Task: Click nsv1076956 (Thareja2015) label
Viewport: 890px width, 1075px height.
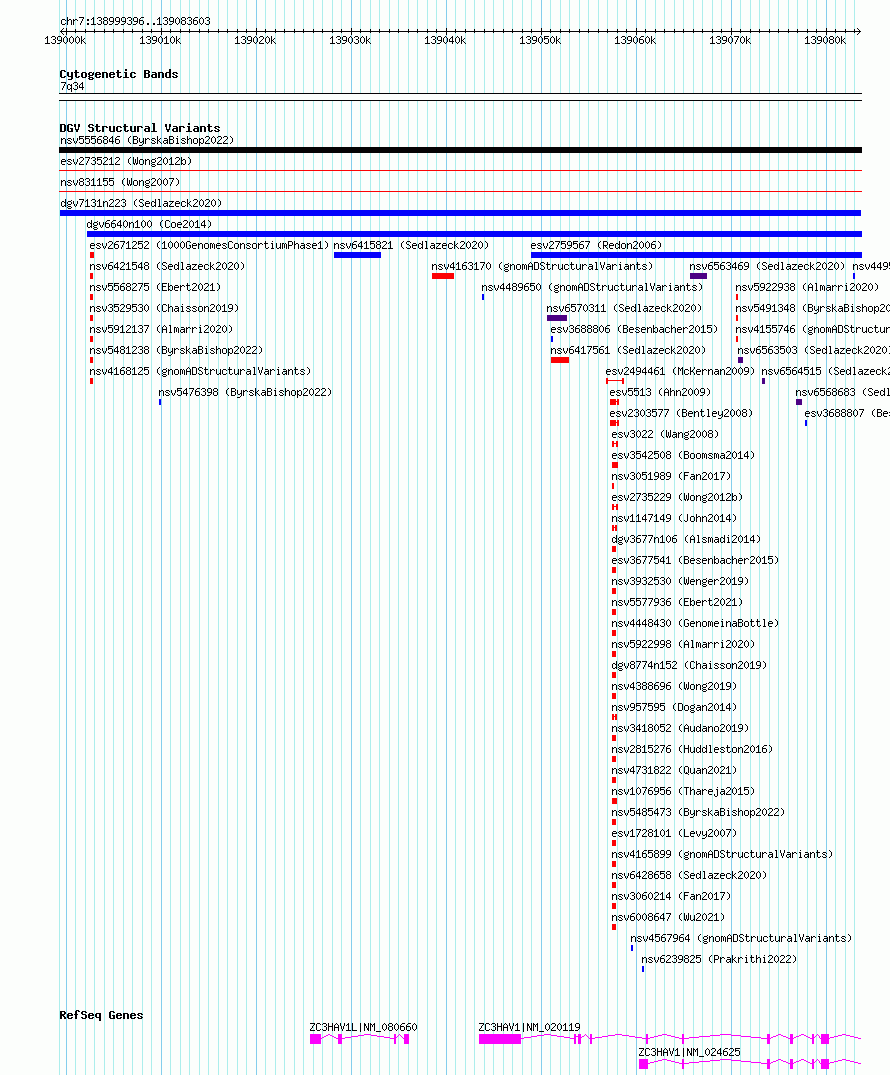Action: pyautogui.click(x=684, y=792)
